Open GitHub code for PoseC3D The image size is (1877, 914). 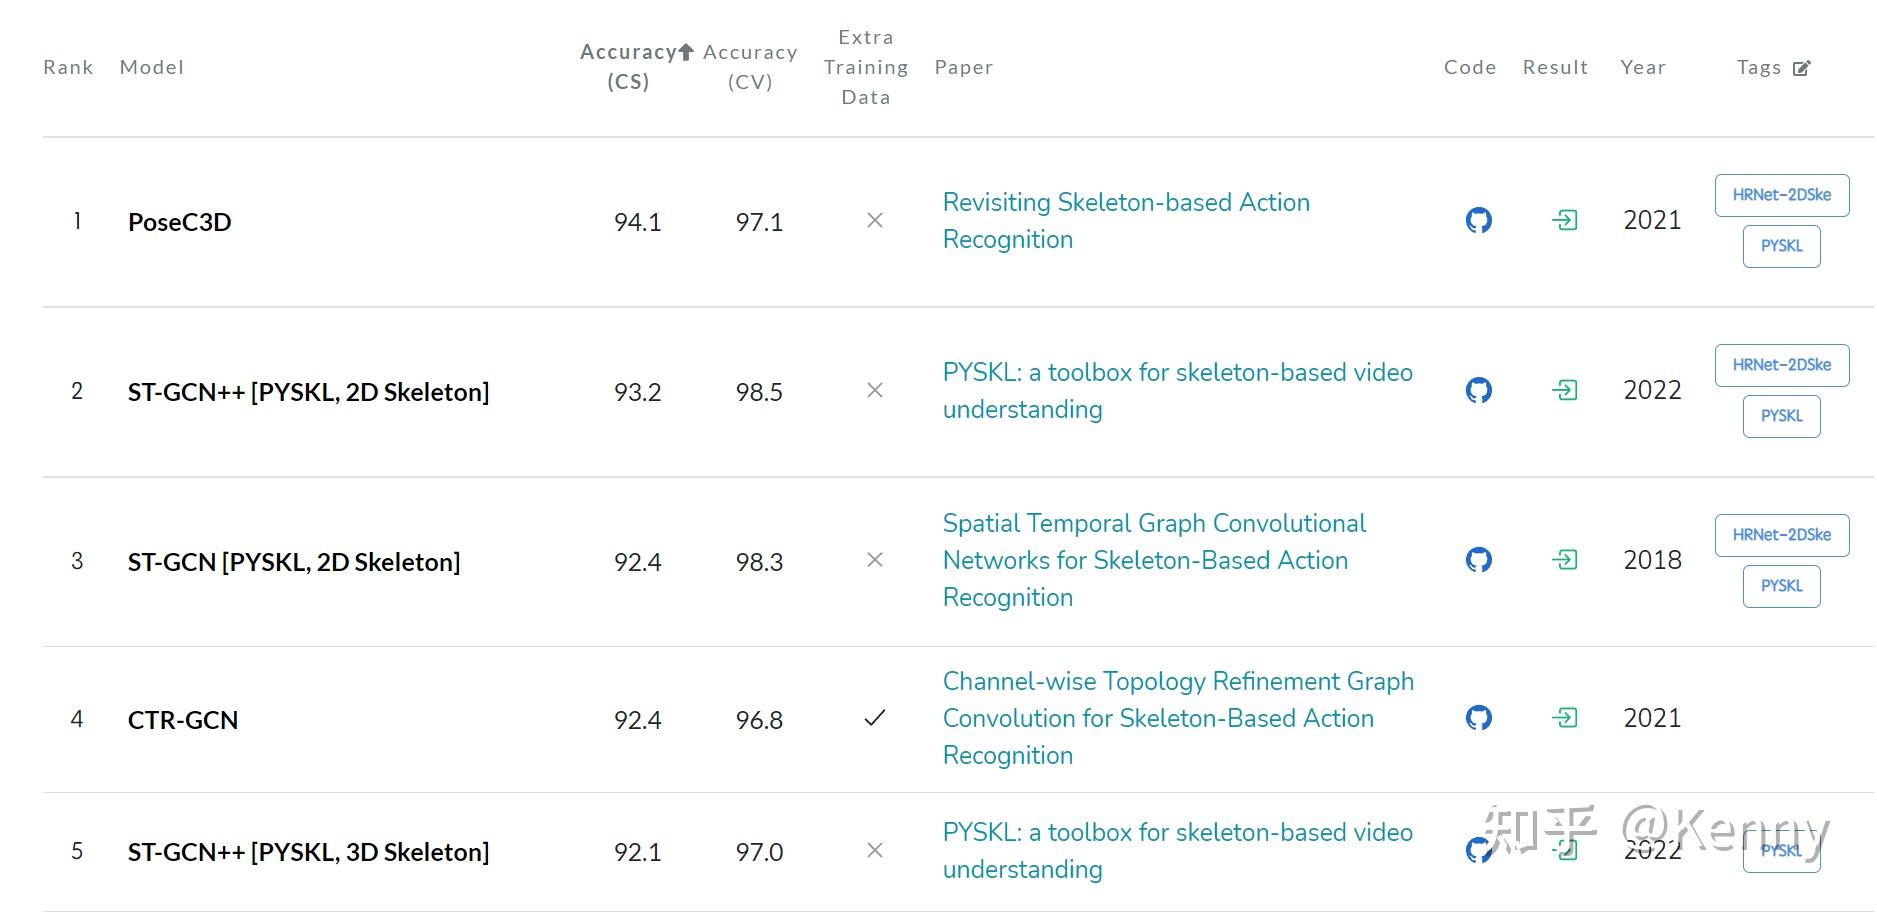1478,220
